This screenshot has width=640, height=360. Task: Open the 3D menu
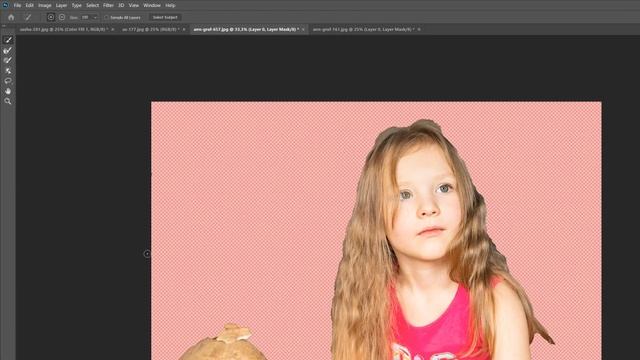(121, 5)
